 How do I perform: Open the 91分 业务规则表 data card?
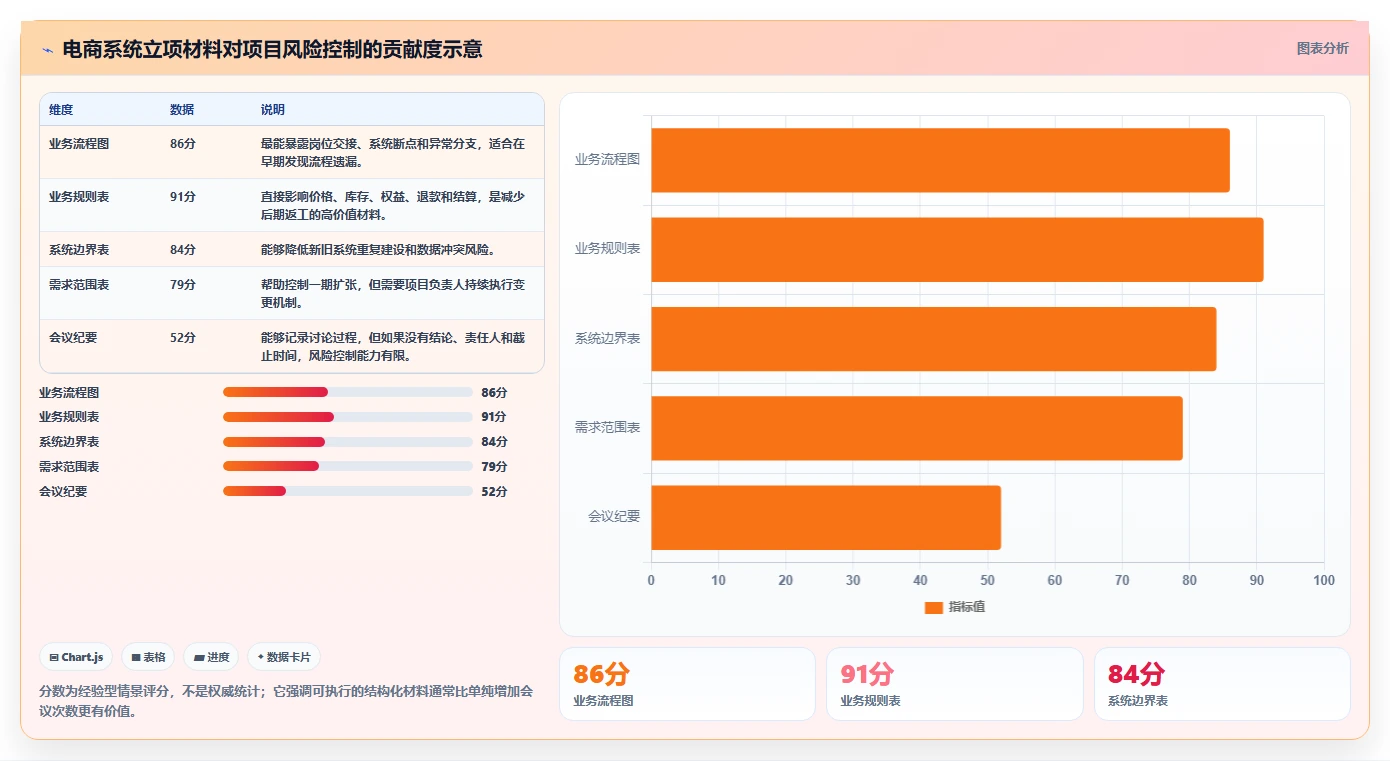click(x=954, y=684)
